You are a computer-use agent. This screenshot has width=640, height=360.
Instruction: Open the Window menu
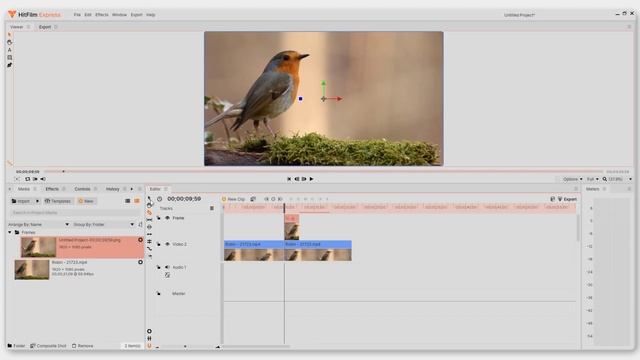[x=119, y=15]
